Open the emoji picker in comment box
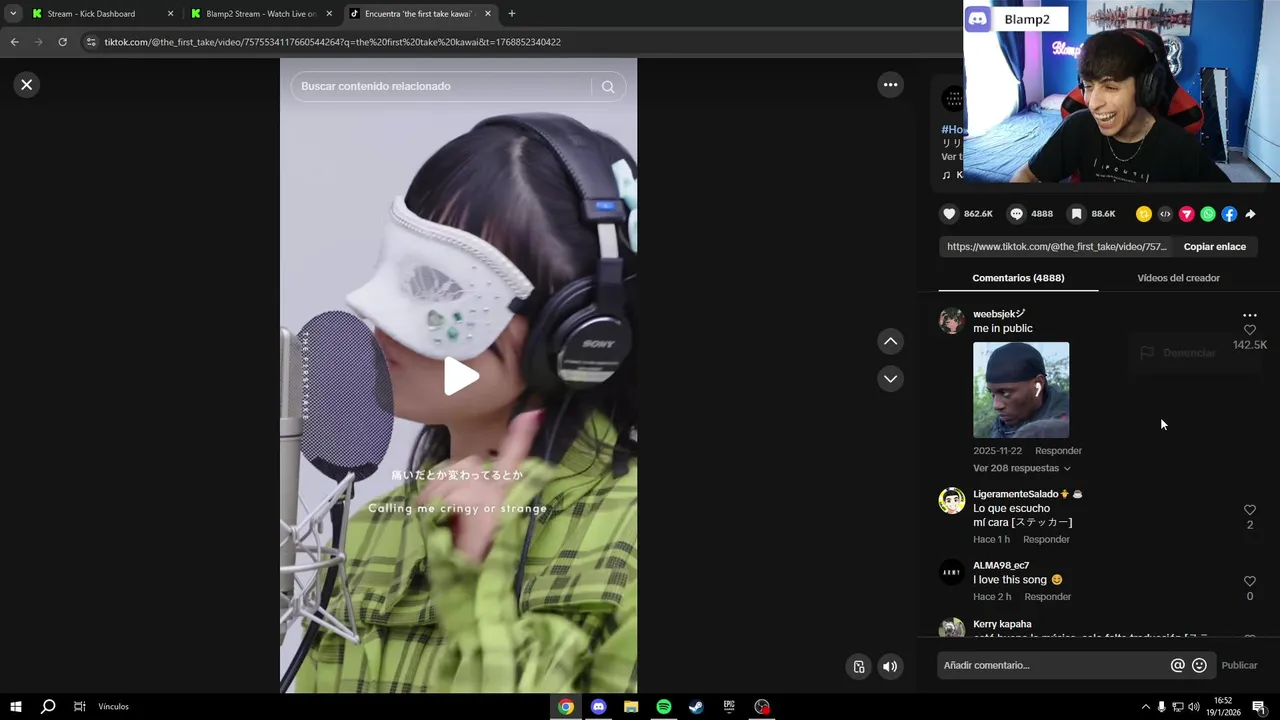Image resolution: width=1280 pixels, height=720 pixels. (1199, 665)
